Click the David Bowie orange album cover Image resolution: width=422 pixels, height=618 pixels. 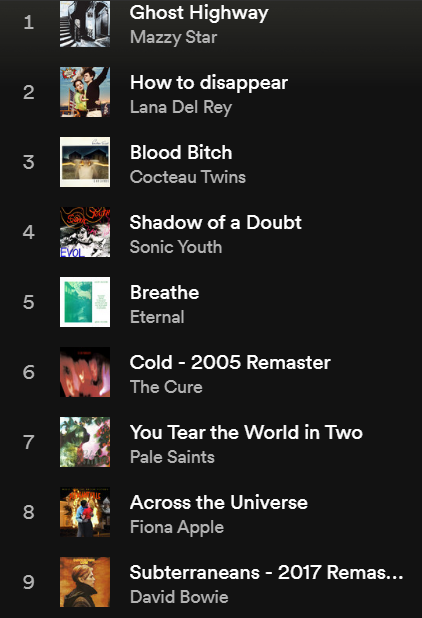coord(85,582)
